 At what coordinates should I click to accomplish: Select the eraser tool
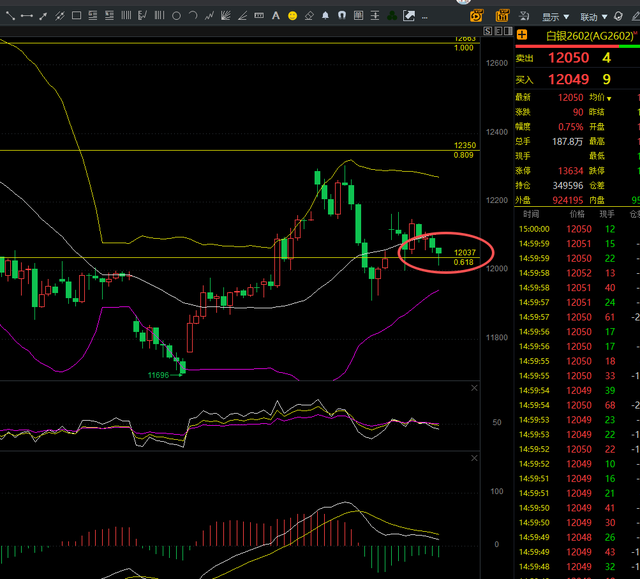point(309,16)
